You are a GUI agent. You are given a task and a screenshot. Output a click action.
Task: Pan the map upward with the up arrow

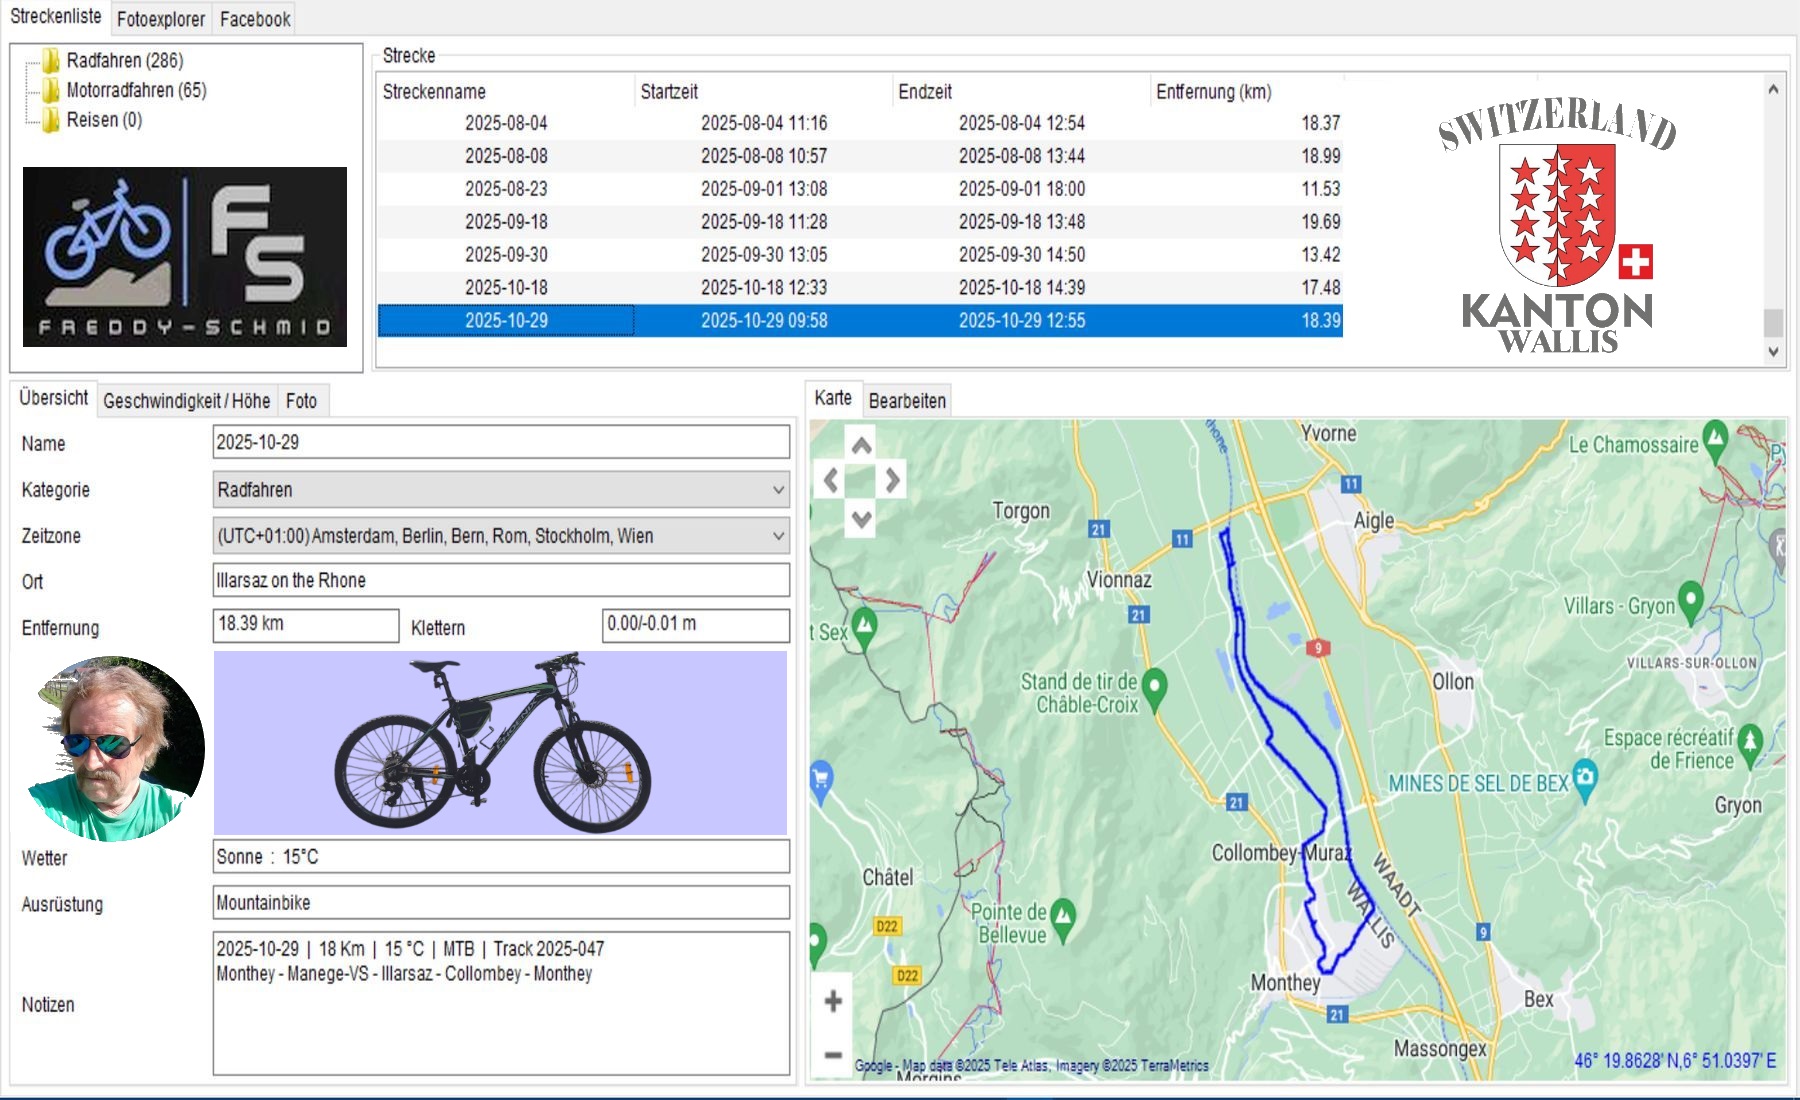pyautogui.click(x=861, y=446)
